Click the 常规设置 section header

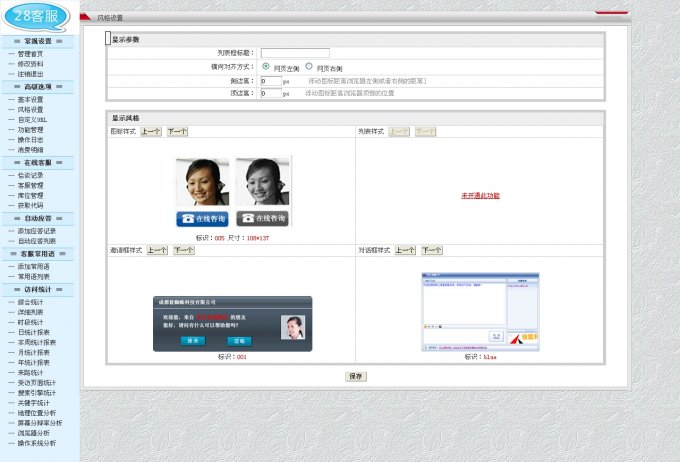click(x=38, y=41)
